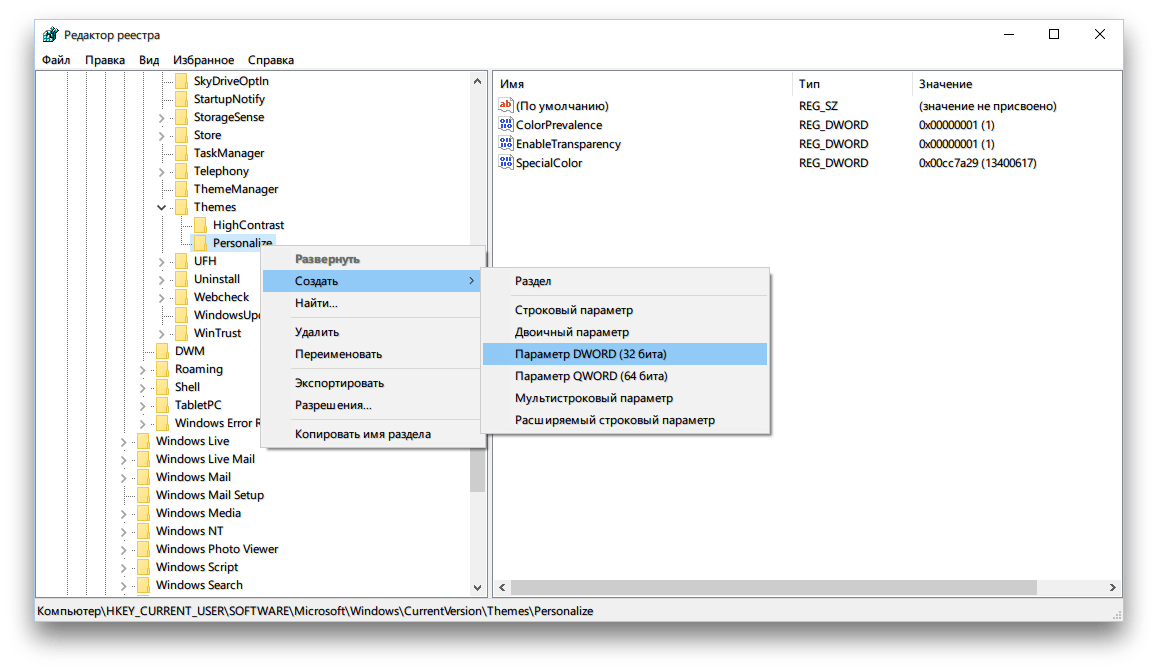
Task: Click the Webcheck folder icon
Action: point(182,297)
